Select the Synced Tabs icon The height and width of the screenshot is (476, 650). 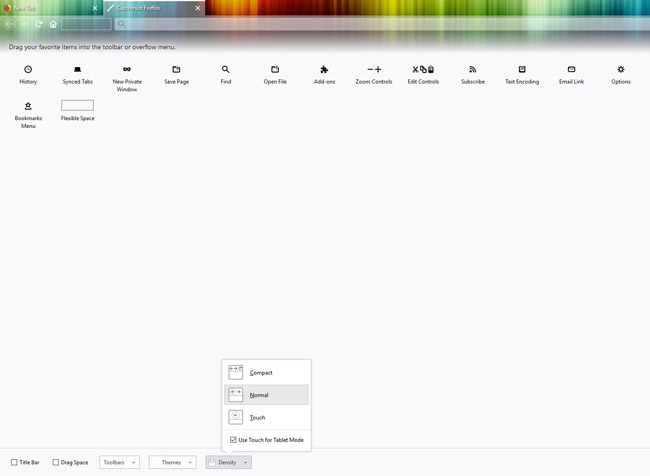77,70
